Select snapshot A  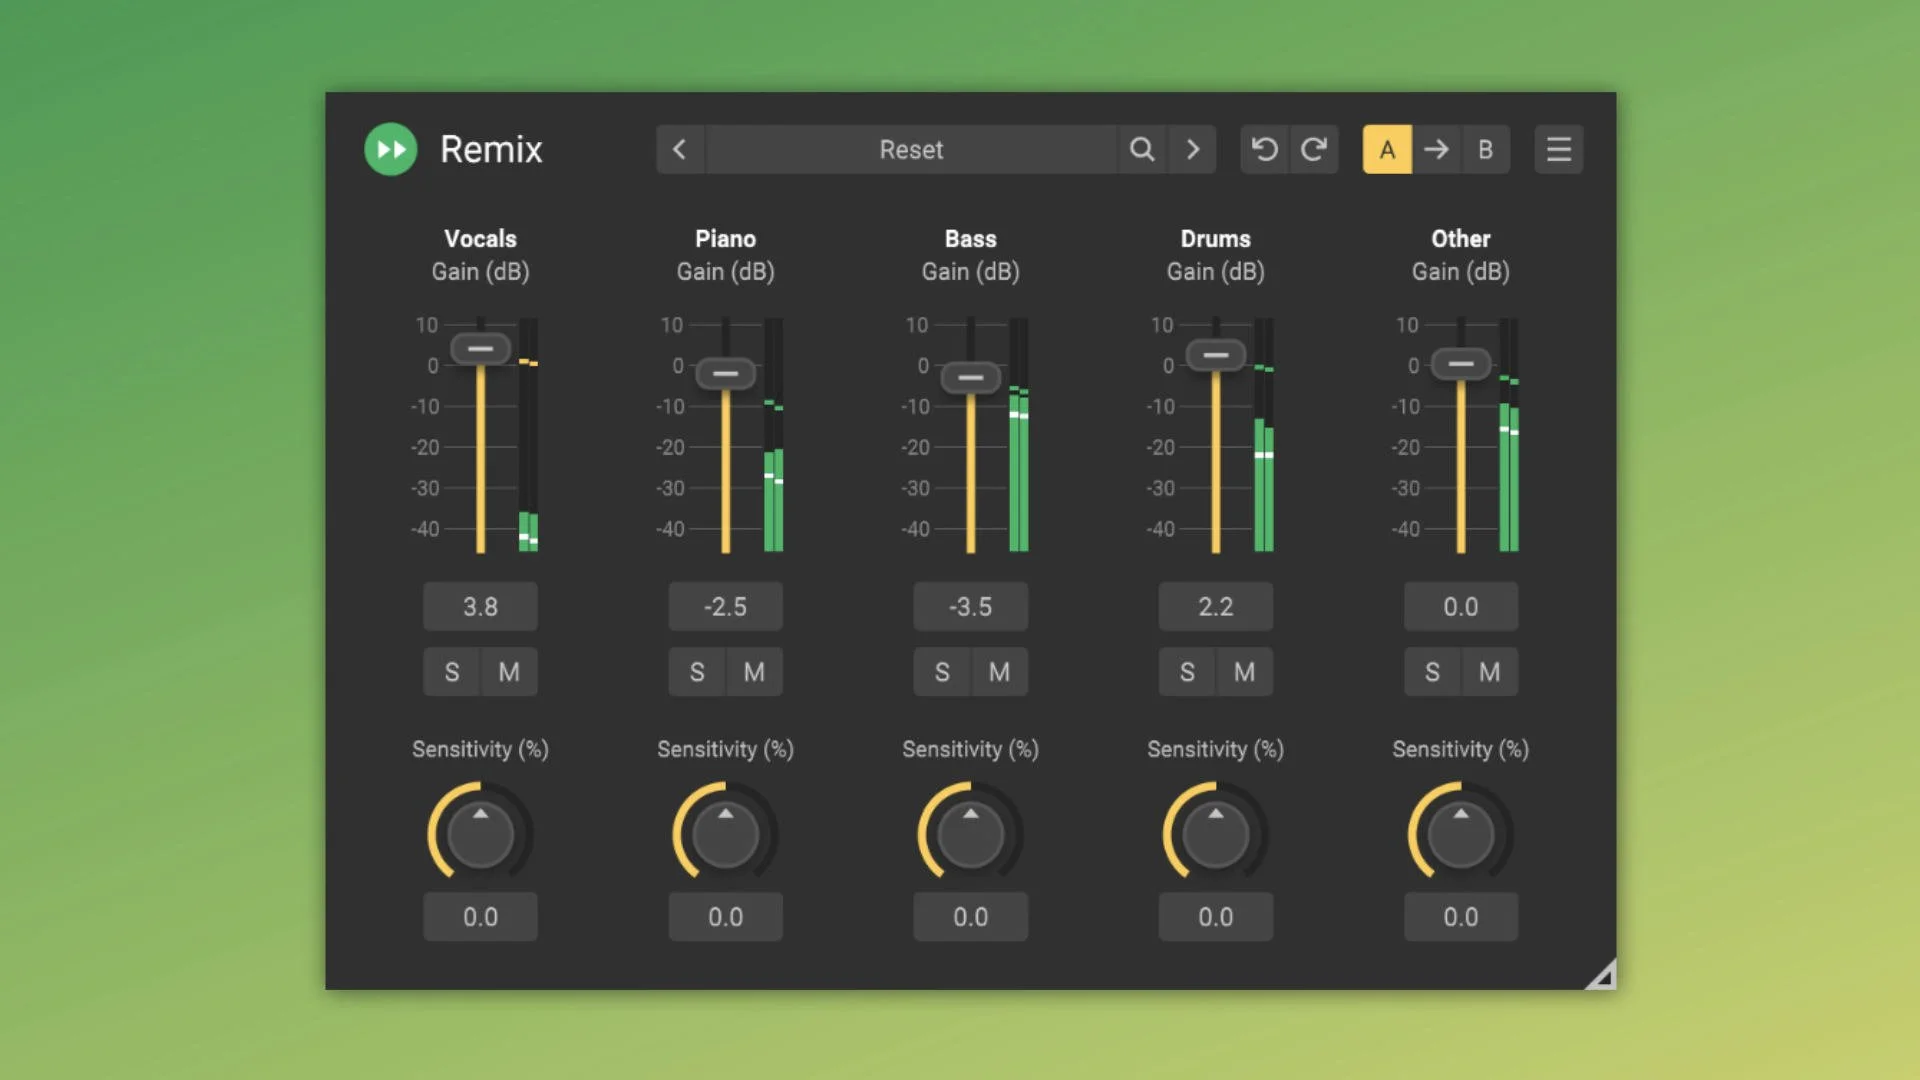click(x=1388, y=149)
